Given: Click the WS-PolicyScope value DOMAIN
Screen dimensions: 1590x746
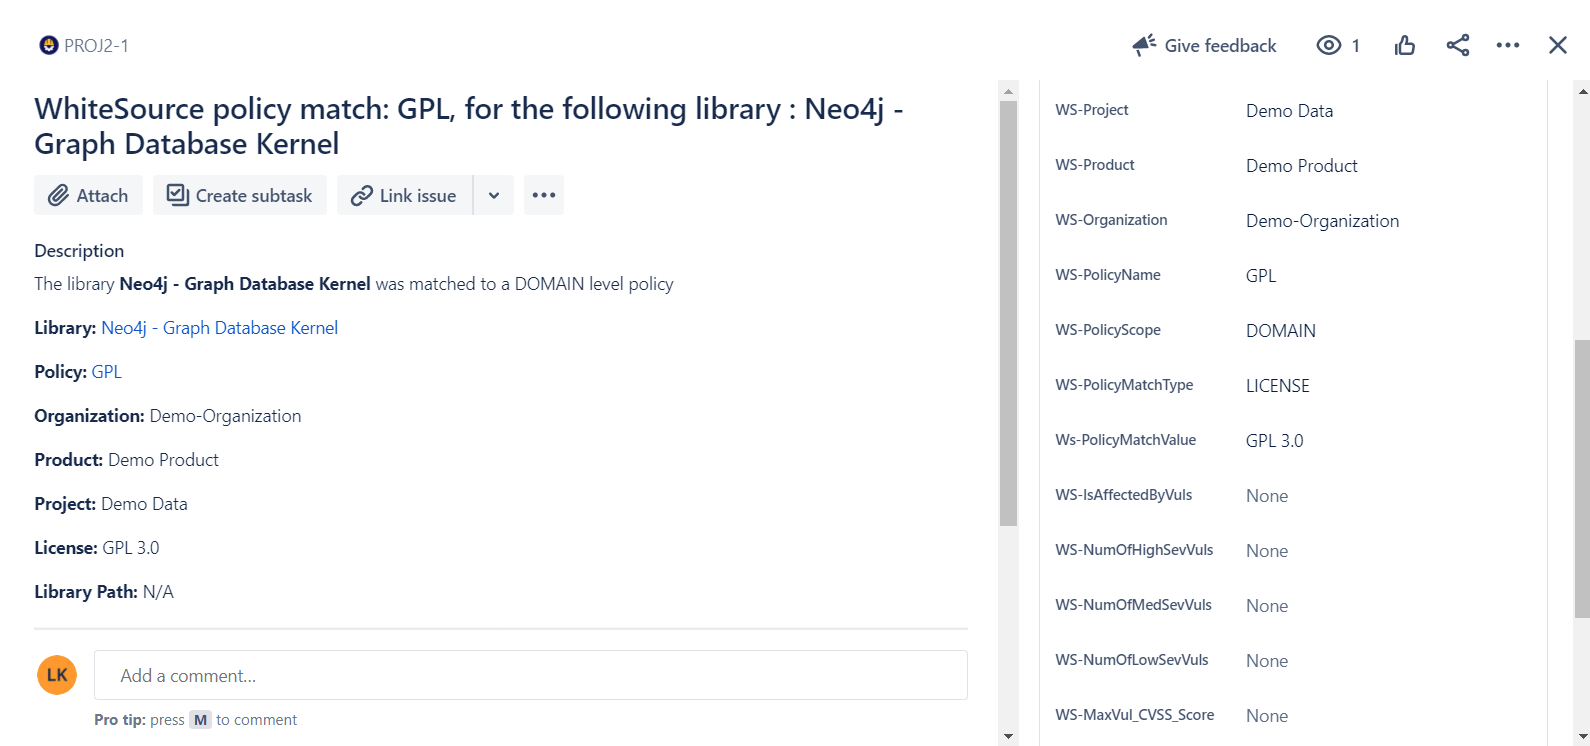Looking at the screenshot, I should [x=1280, y=331].
